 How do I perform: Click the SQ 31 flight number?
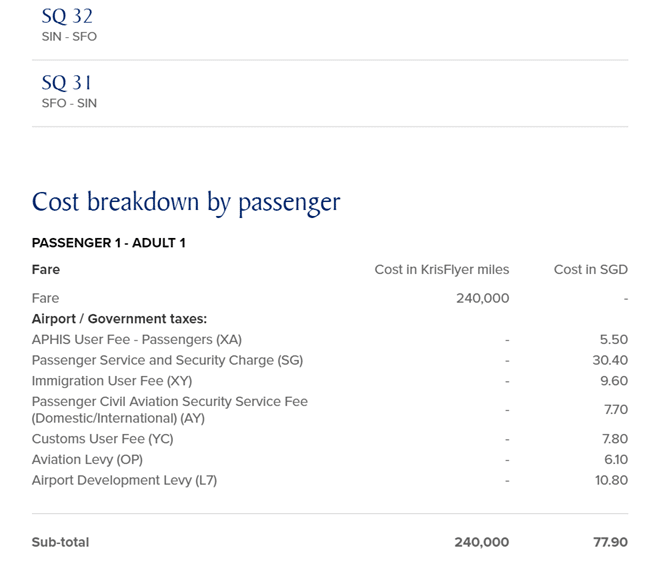pyautogui.click(x=66, y=83)
